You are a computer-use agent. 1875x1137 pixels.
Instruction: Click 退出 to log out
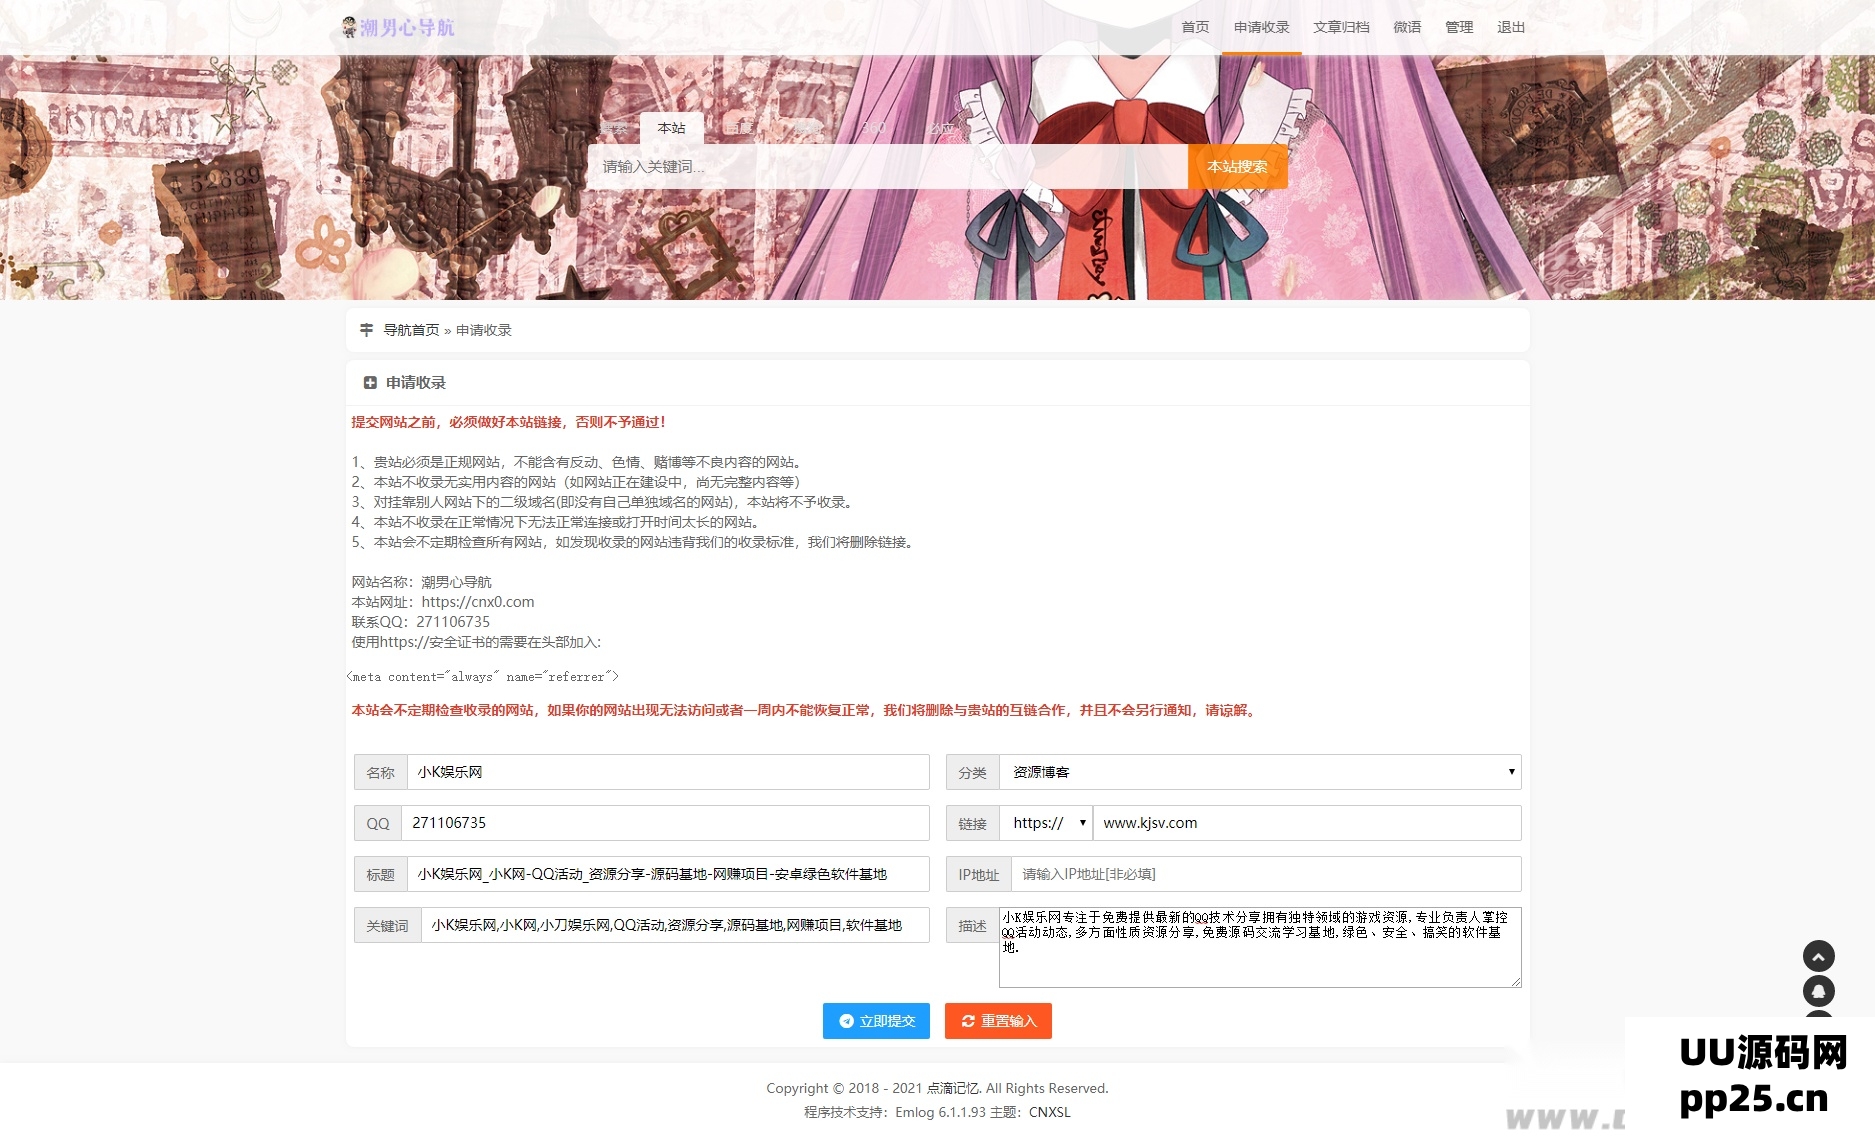click(1510, 27)
